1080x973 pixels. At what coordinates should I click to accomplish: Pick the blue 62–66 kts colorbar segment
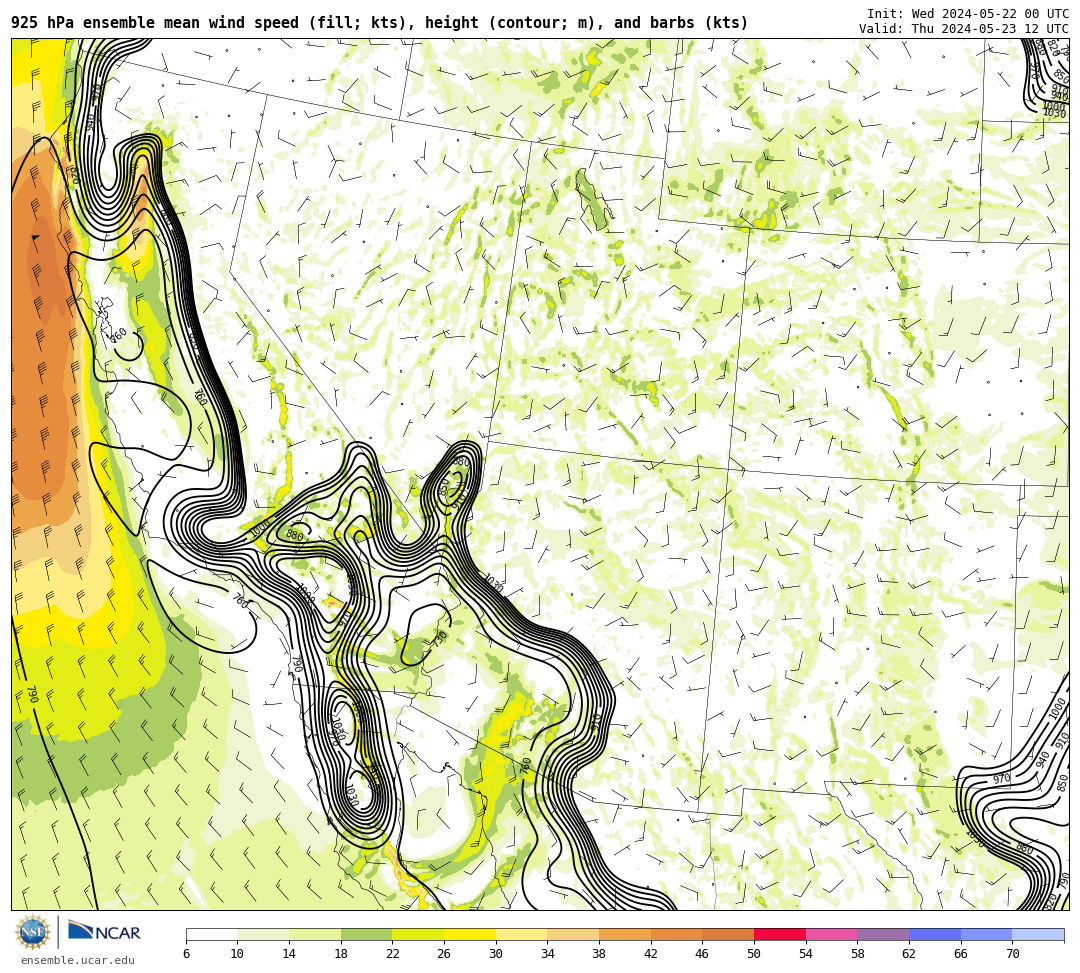pyautogui.click(x=935, y=934)
